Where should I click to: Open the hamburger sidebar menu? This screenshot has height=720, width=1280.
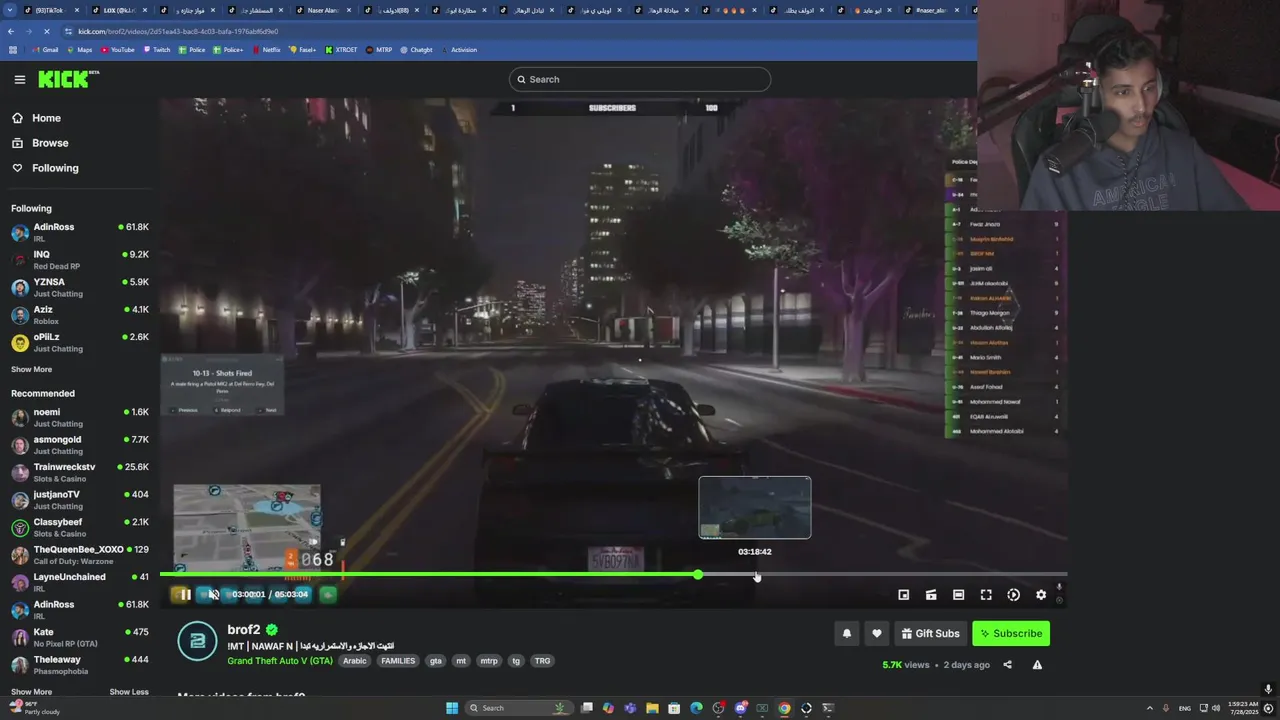[20, 79]
